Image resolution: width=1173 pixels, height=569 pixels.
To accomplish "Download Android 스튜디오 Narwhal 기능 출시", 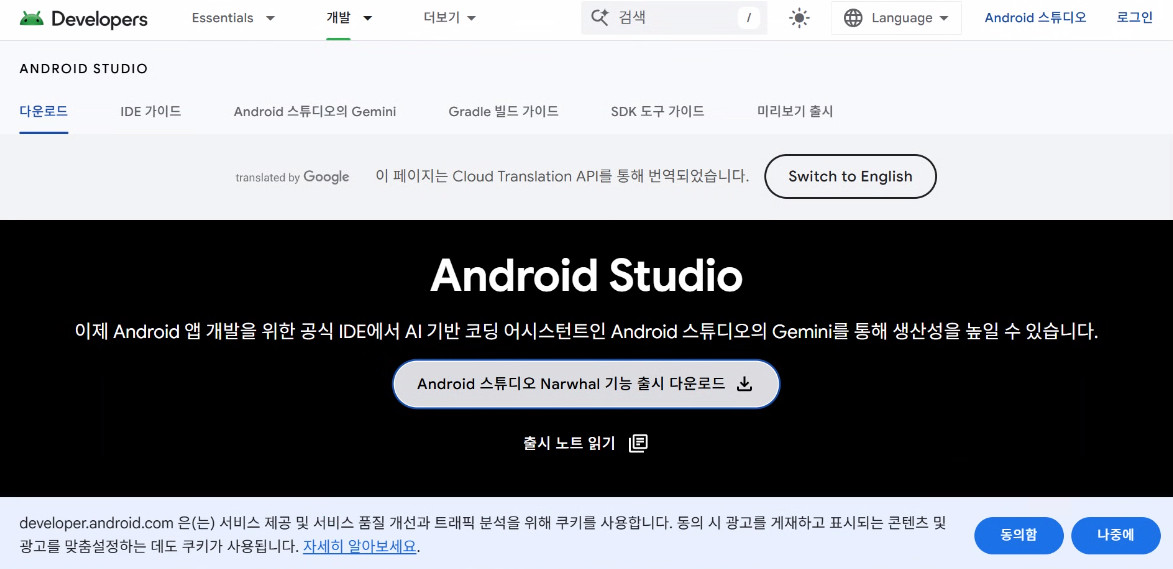I will click(586, 384).
